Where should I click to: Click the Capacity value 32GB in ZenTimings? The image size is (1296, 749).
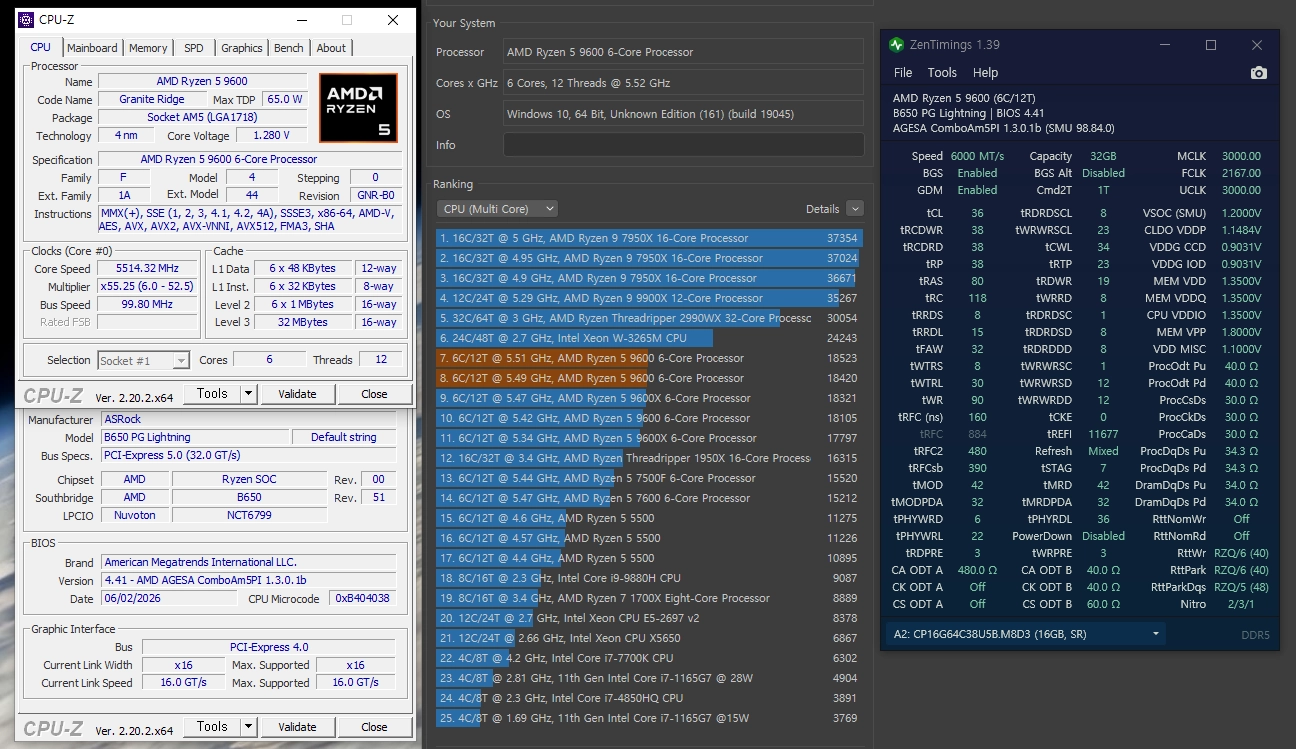(x=1103, y=156)
